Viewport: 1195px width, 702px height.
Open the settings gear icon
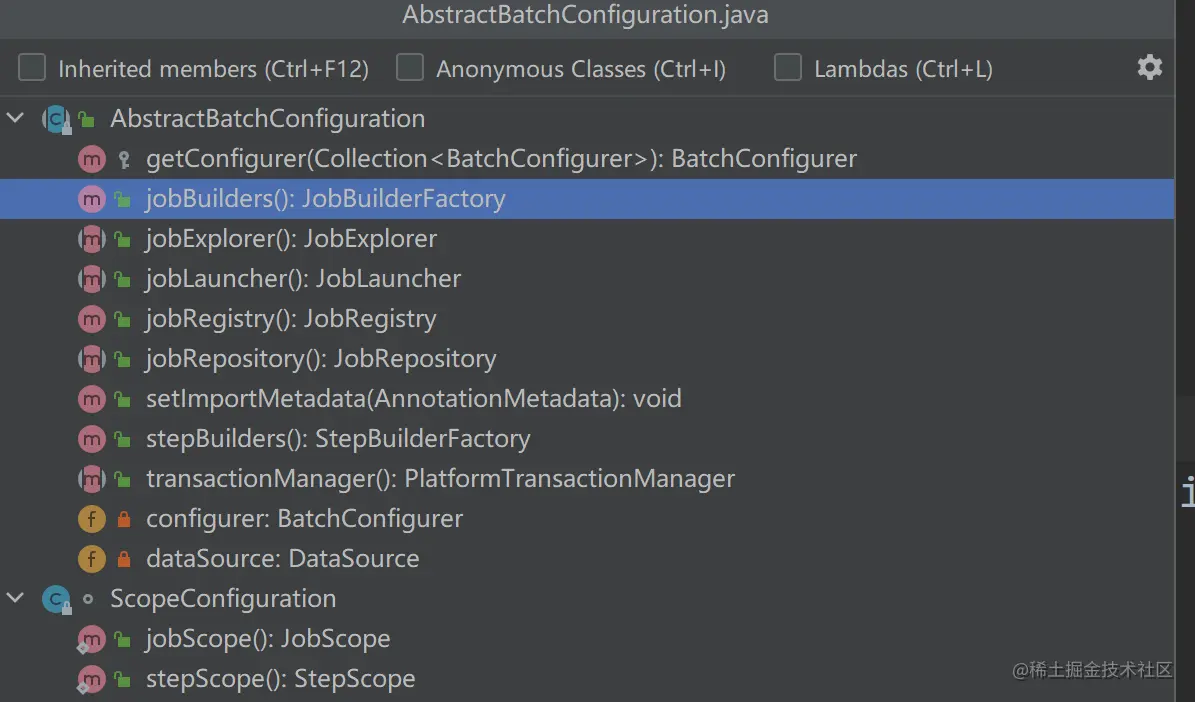tap(1149, 68)
